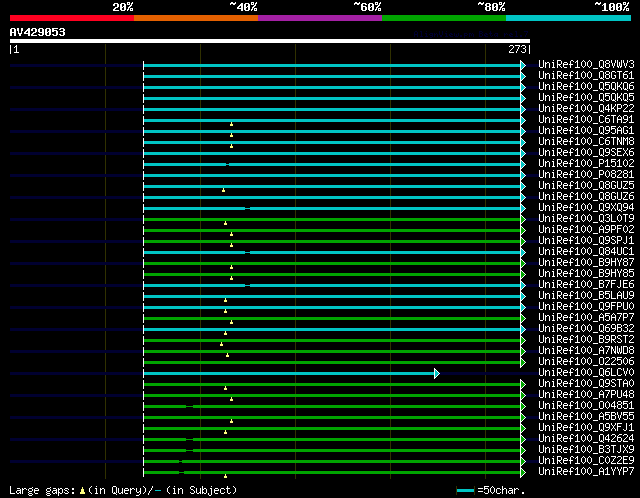640x498 pixels.
Task: Select the UniRef100_A5A7P7 label
Action: point(586,318)
